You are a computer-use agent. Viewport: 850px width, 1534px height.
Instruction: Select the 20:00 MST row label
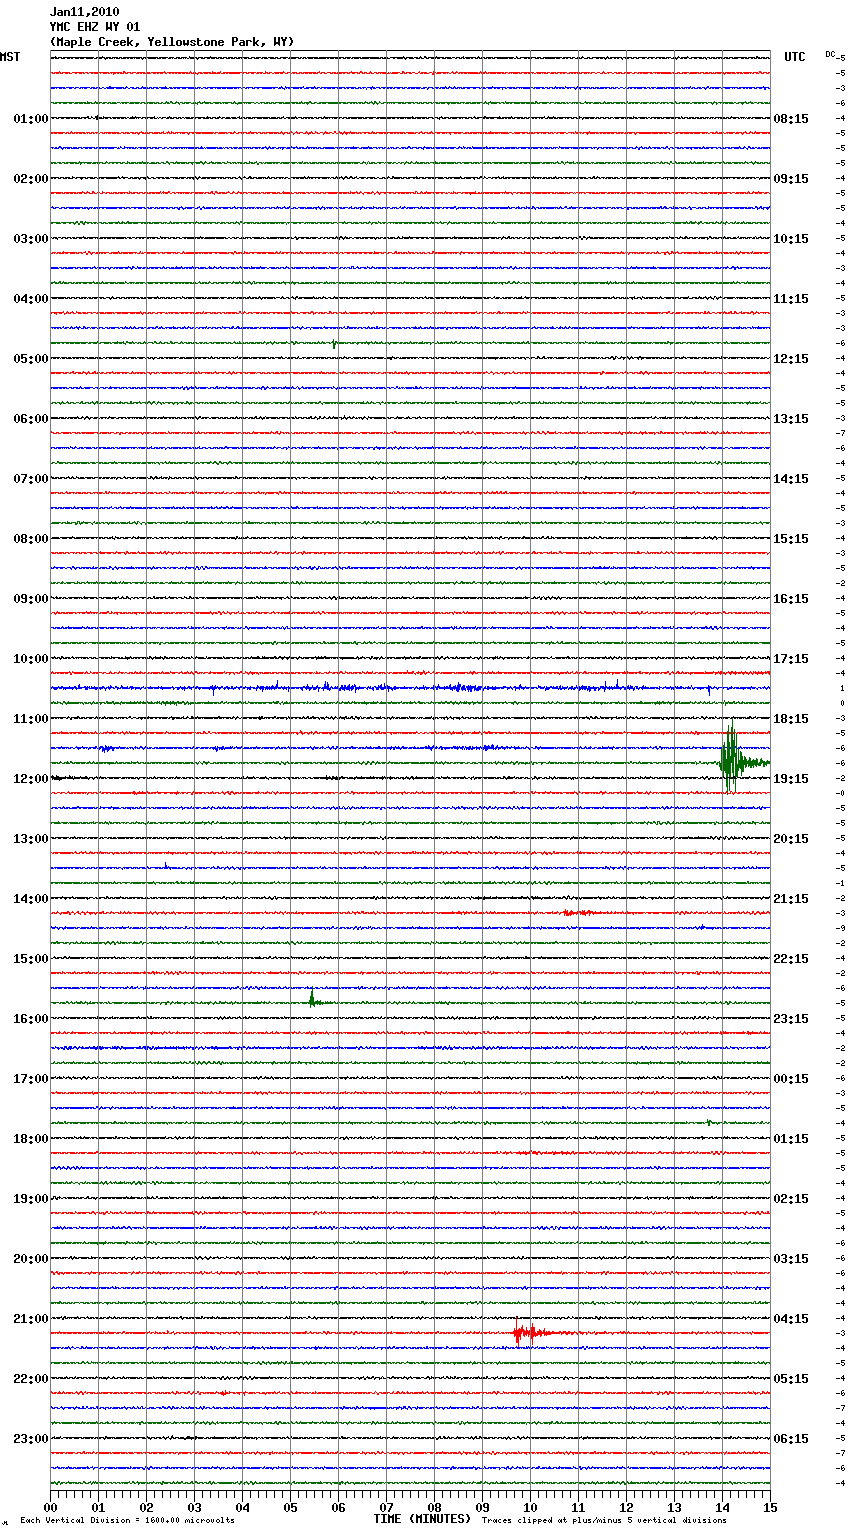[x=31, y=1259]
